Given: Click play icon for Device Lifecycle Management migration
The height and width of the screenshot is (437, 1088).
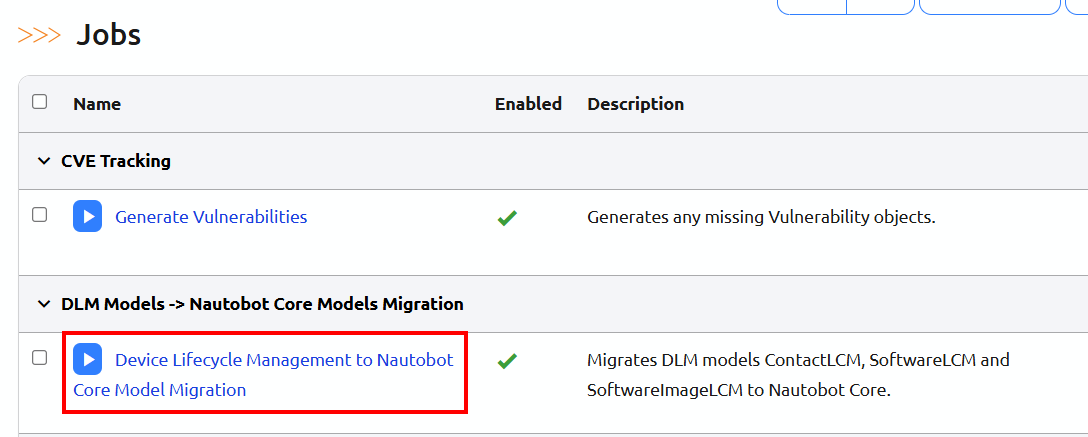Looking at the screenshot, I should 88,359.
